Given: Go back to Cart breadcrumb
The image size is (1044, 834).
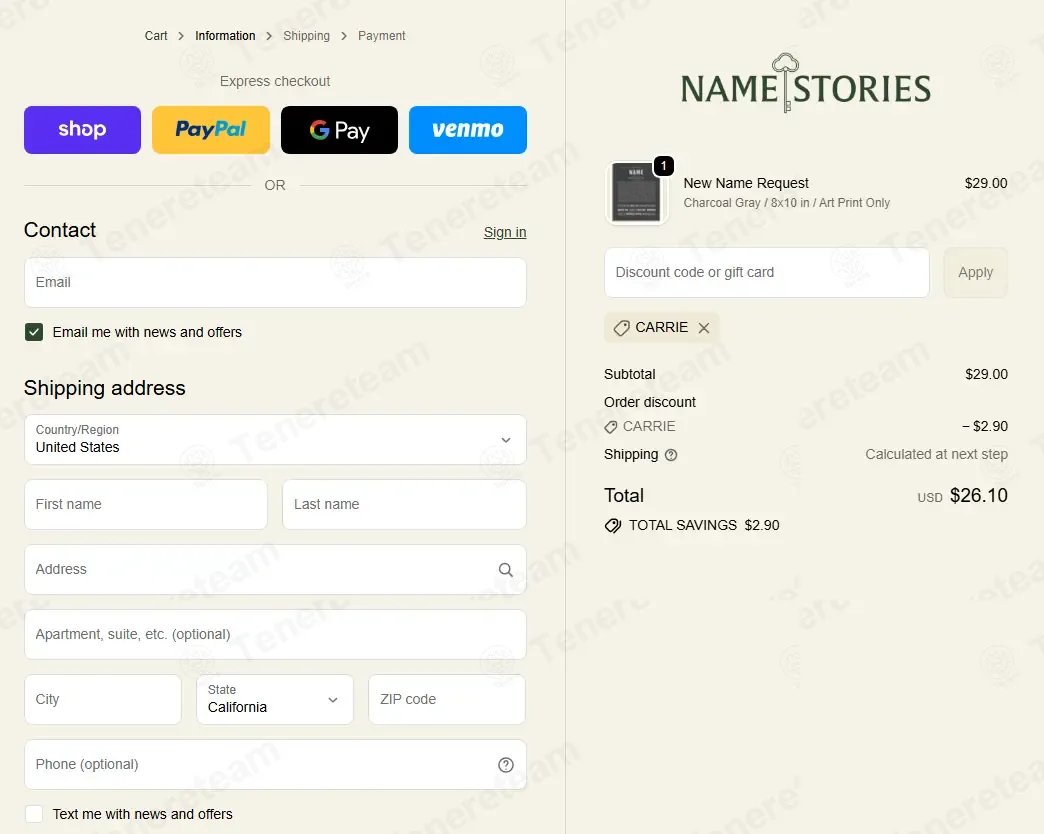Looking at the screenshot, I should pos(156,36).
